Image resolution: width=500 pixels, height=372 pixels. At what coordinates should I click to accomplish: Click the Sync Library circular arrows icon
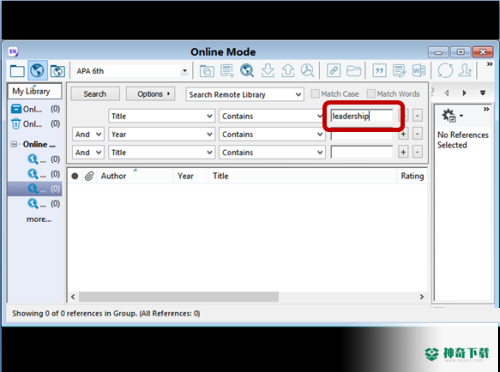point(445,70)
